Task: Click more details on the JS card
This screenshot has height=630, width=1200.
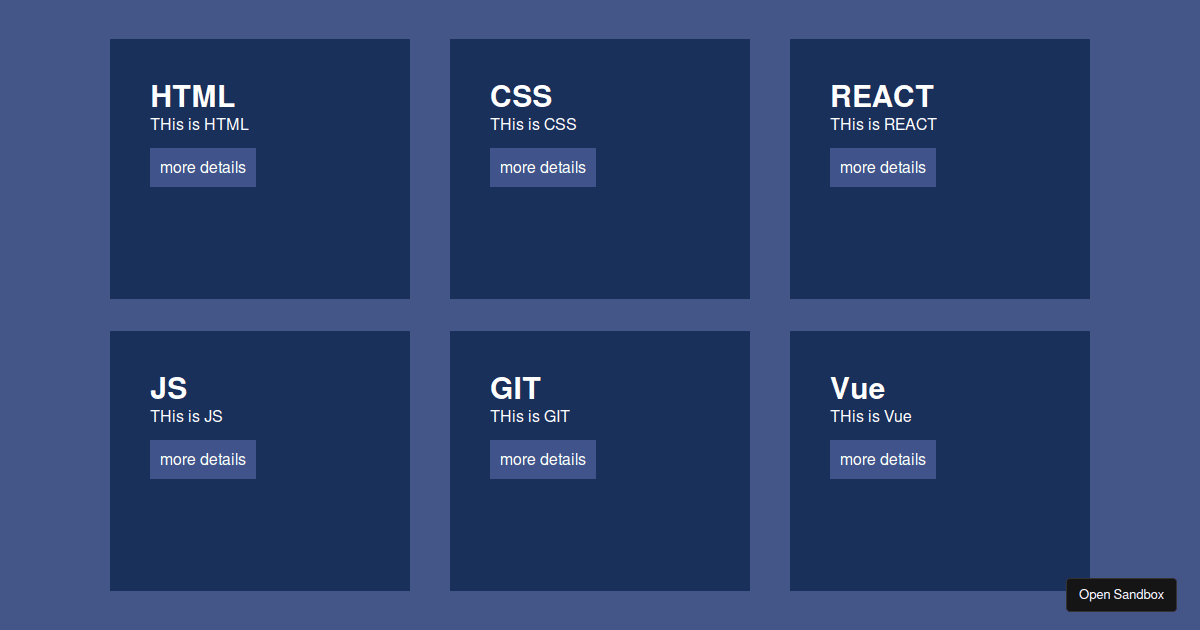Action: (202, 459)
